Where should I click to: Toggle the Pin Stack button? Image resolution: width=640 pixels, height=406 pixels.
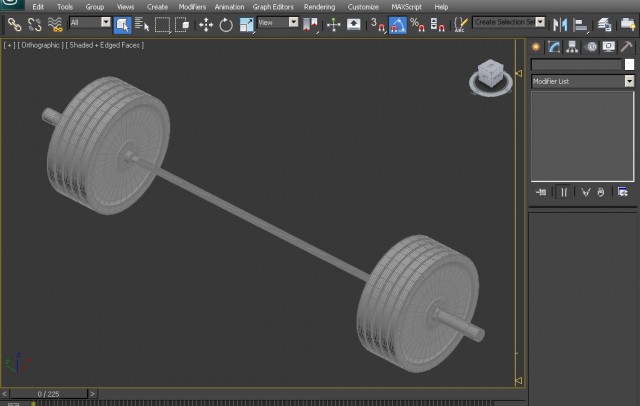(541, 192)
